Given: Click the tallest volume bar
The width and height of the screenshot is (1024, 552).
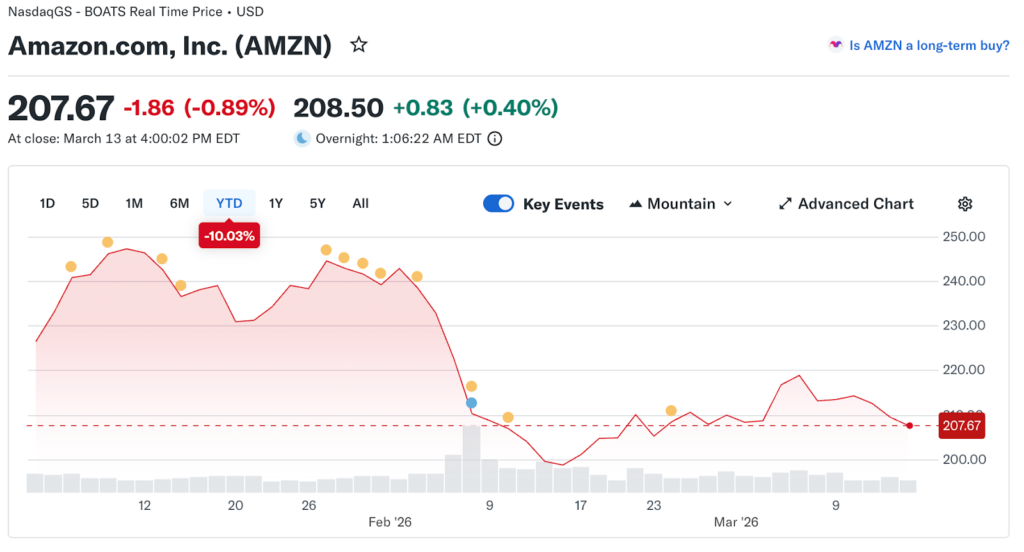Looking at the screenshot, I should 472,459.
